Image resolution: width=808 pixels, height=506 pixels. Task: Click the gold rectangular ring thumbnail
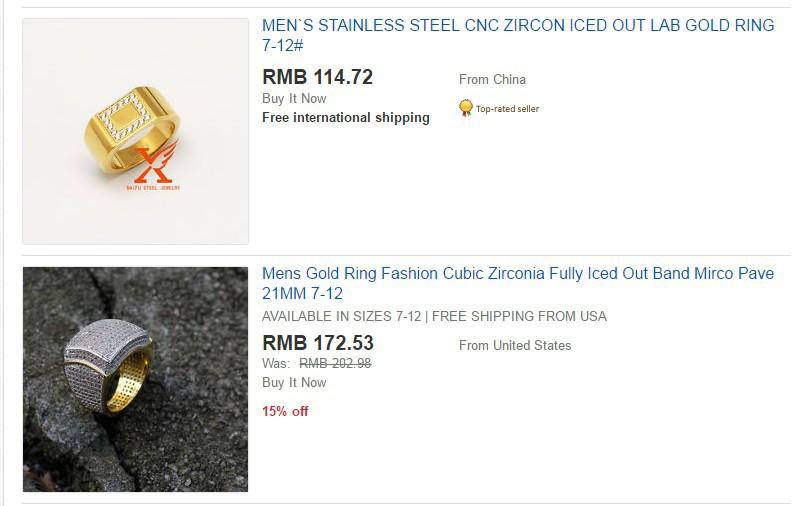[136, 131]
